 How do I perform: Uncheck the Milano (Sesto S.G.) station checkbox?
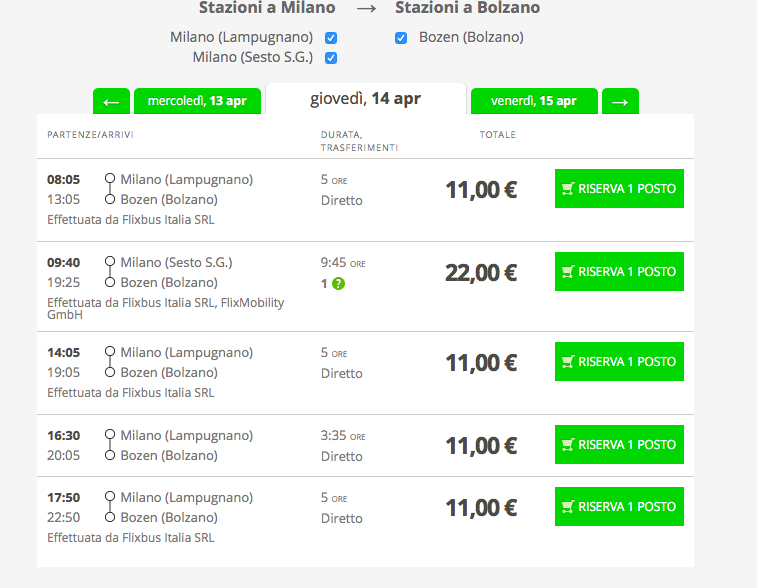point(331,58)
